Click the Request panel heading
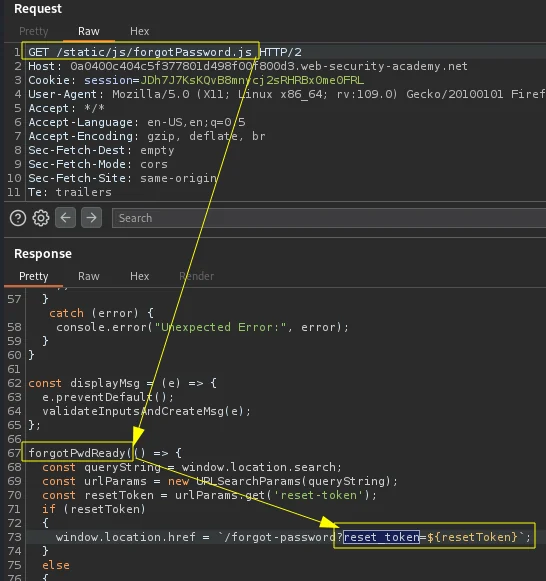Screen dimensions: 546x581 point(38,9)
